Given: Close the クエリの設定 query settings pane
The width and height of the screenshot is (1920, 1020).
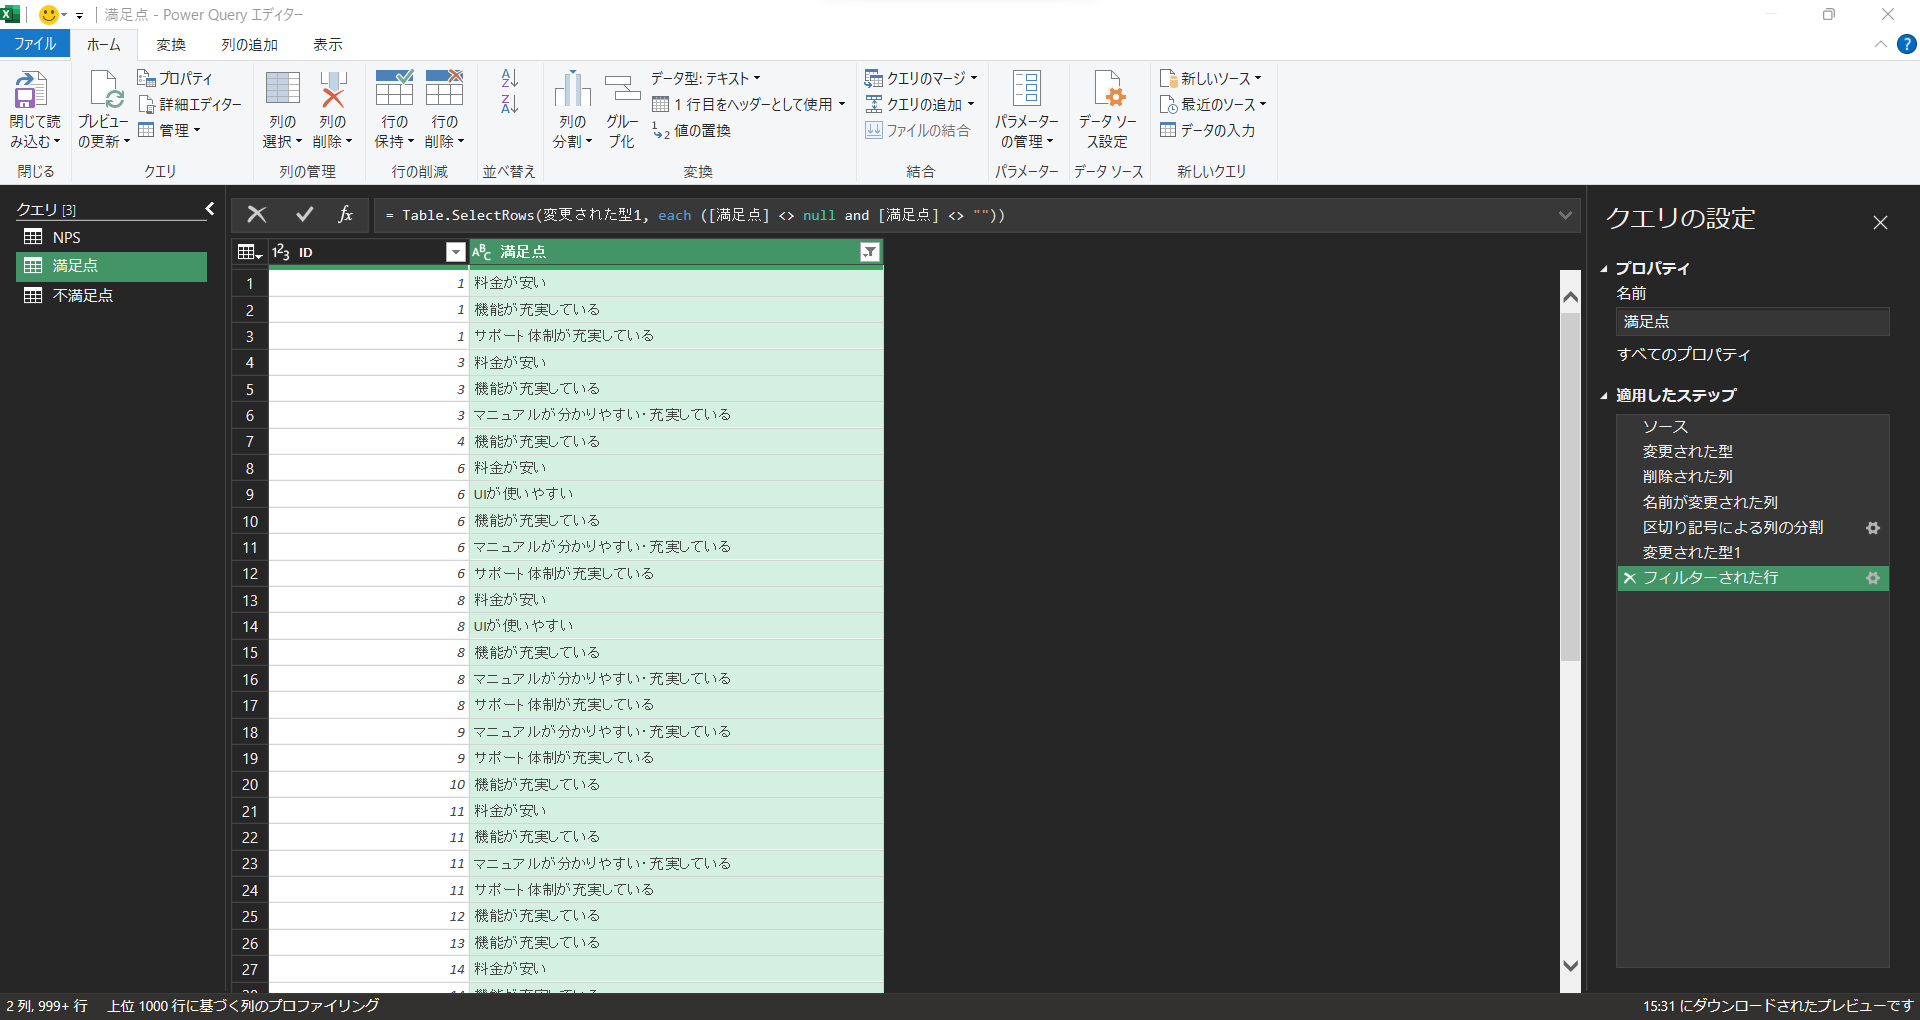Looking at the screenshot, I should (1880, 222).
